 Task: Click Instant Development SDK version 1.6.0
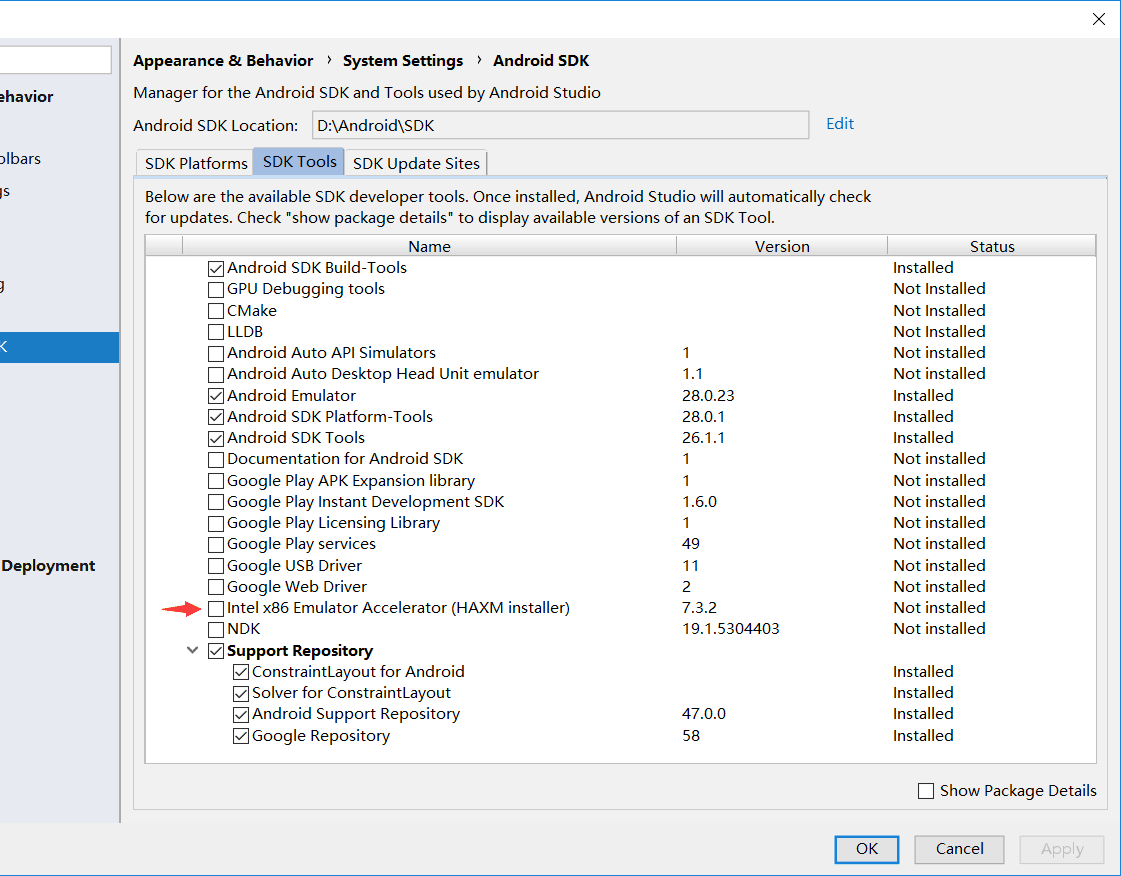pos(699,501)
